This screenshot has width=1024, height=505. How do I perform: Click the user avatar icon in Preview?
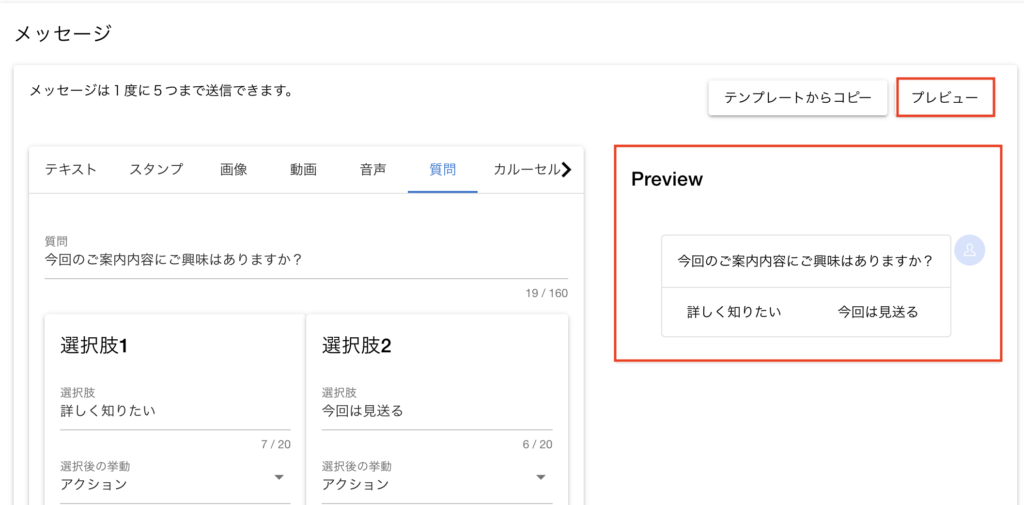point(969,251)
